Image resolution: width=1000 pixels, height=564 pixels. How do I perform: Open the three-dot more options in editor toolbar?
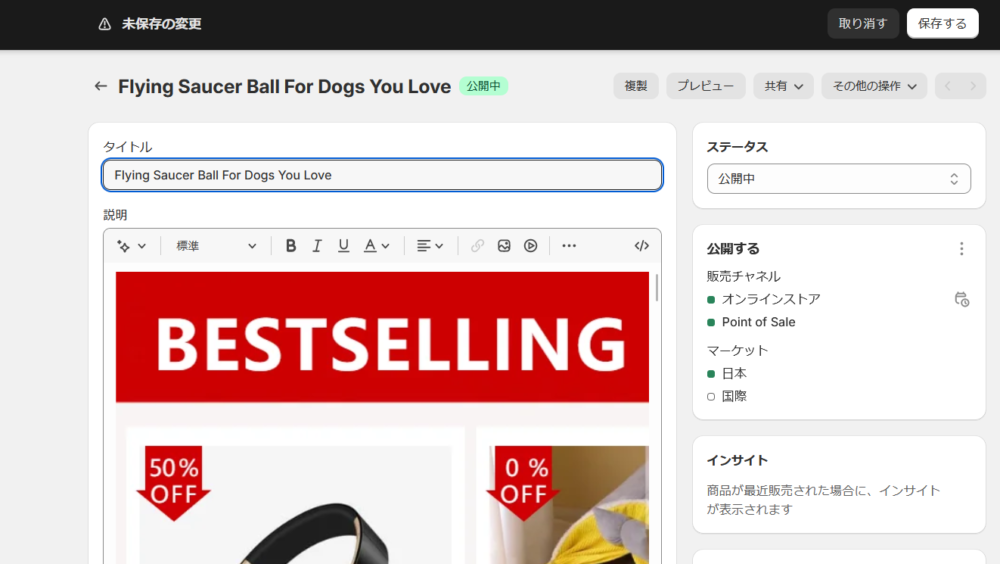(569, 246)
